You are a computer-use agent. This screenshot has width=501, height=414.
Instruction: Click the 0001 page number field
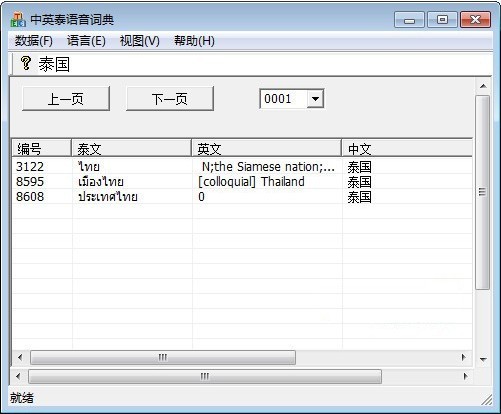(283, 99)
